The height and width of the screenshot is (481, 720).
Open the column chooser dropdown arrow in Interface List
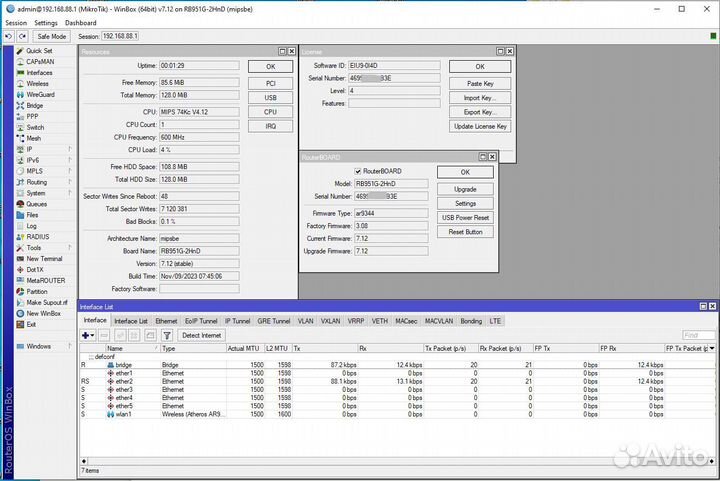pyautogui.click(x=712, y=348)
